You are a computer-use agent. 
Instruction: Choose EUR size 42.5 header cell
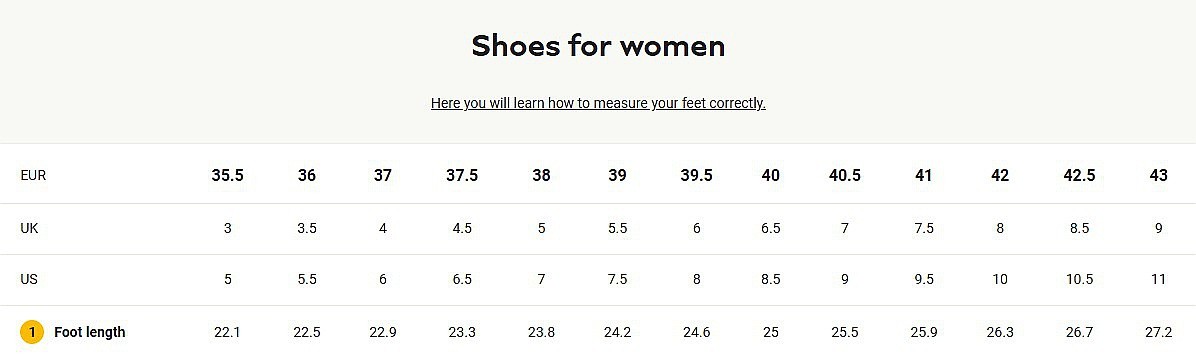coord(1079,176)
